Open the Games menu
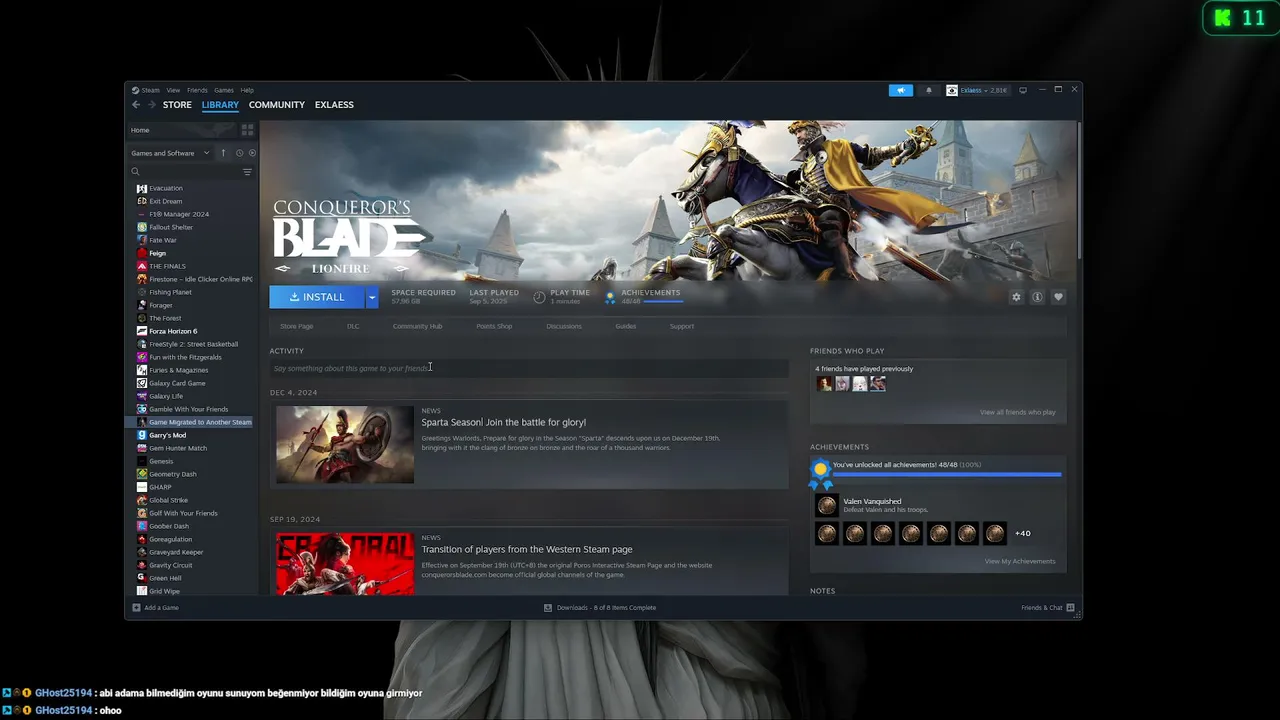This screenshot has height=720, width=1280. click(224, 90)
